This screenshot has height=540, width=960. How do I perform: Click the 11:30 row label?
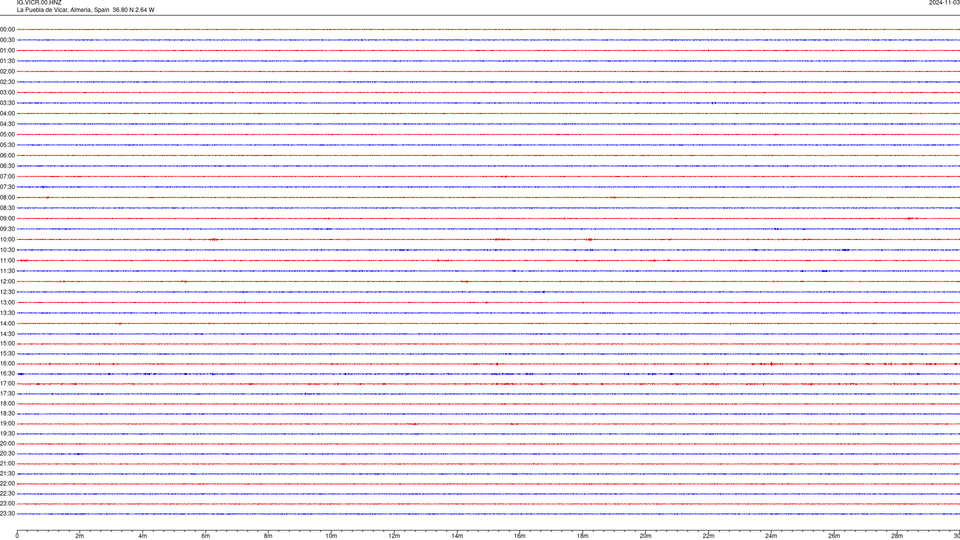(7, 271)
